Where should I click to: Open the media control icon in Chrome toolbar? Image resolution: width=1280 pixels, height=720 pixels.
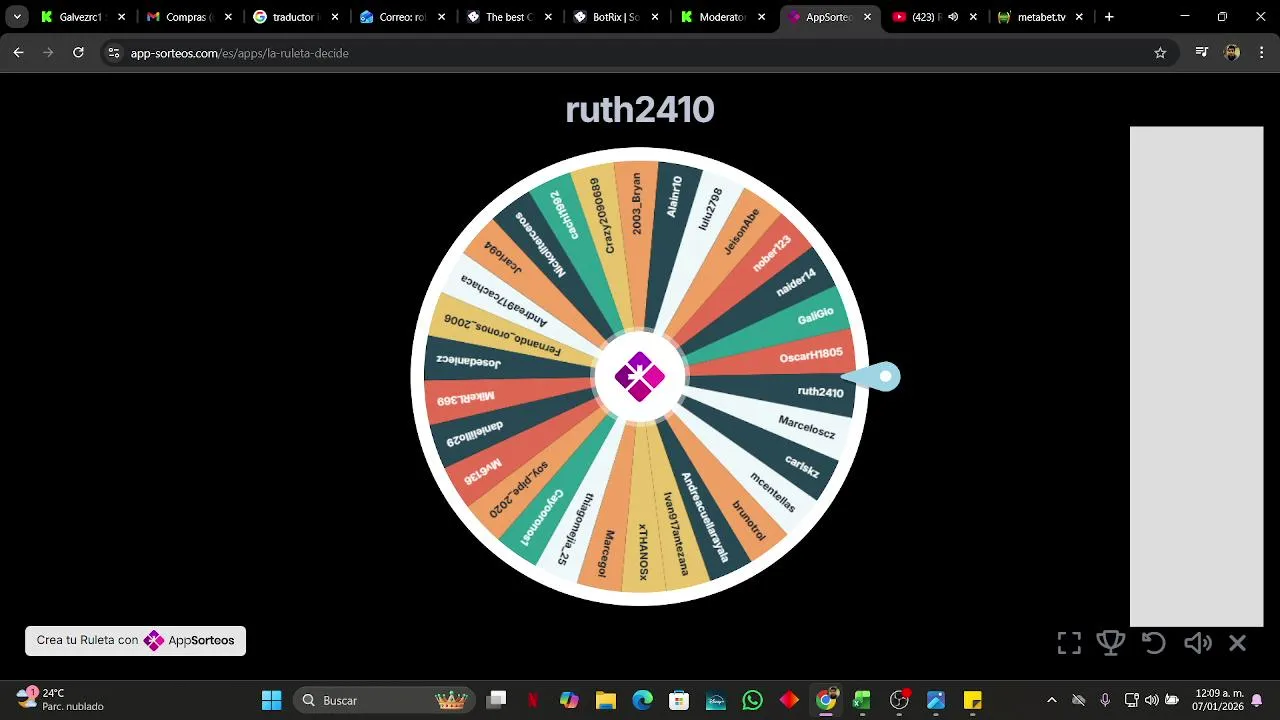[x=1202, y=53]
